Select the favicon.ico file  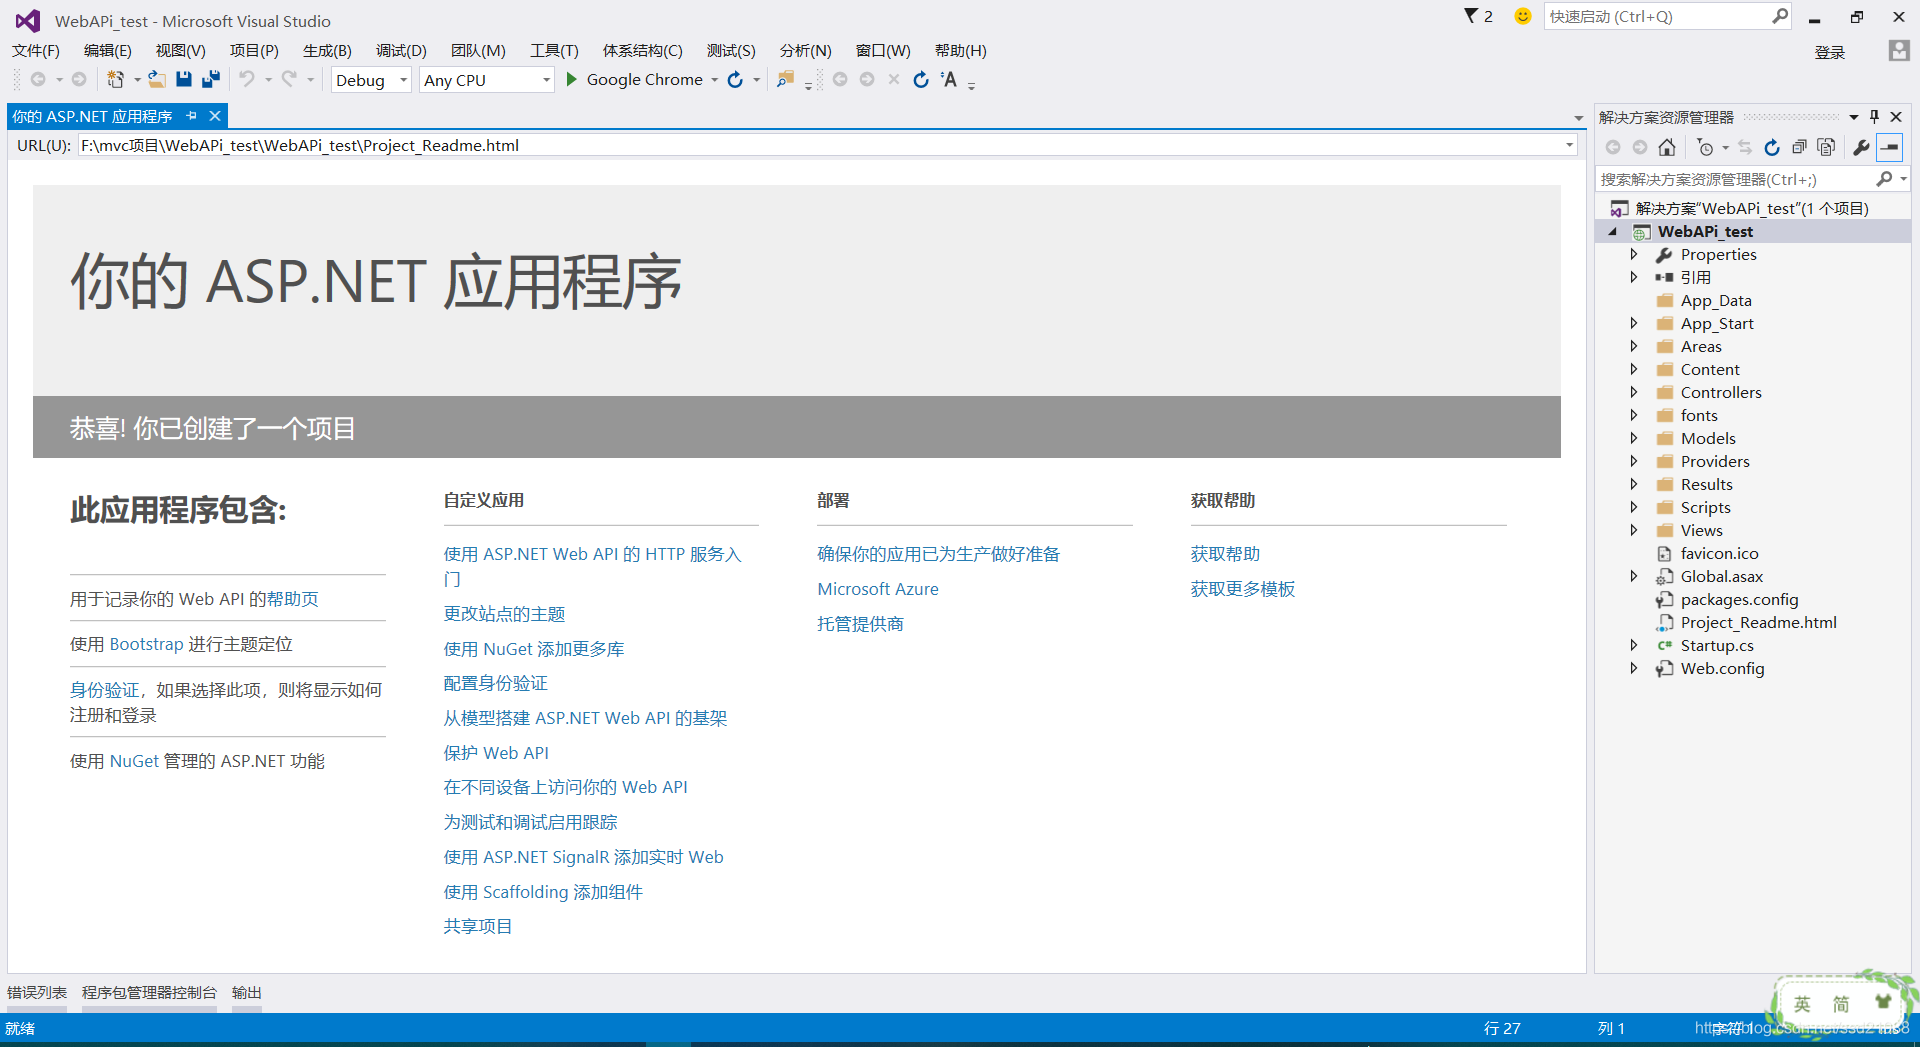pos(1719,553)
